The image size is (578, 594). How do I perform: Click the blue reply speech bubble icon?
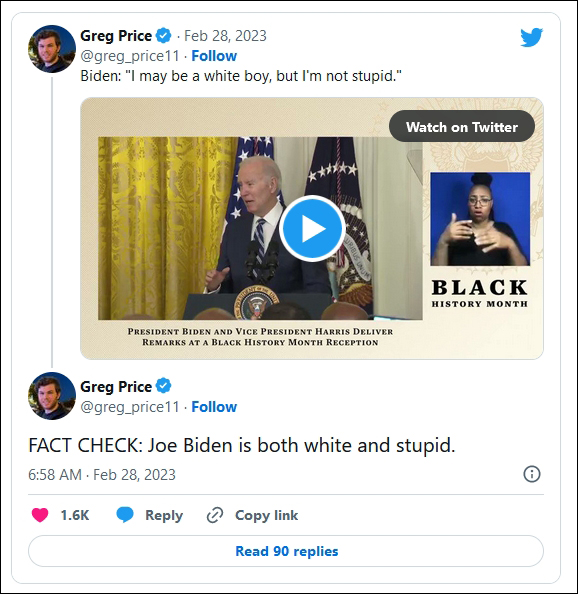tap(125, 515)
